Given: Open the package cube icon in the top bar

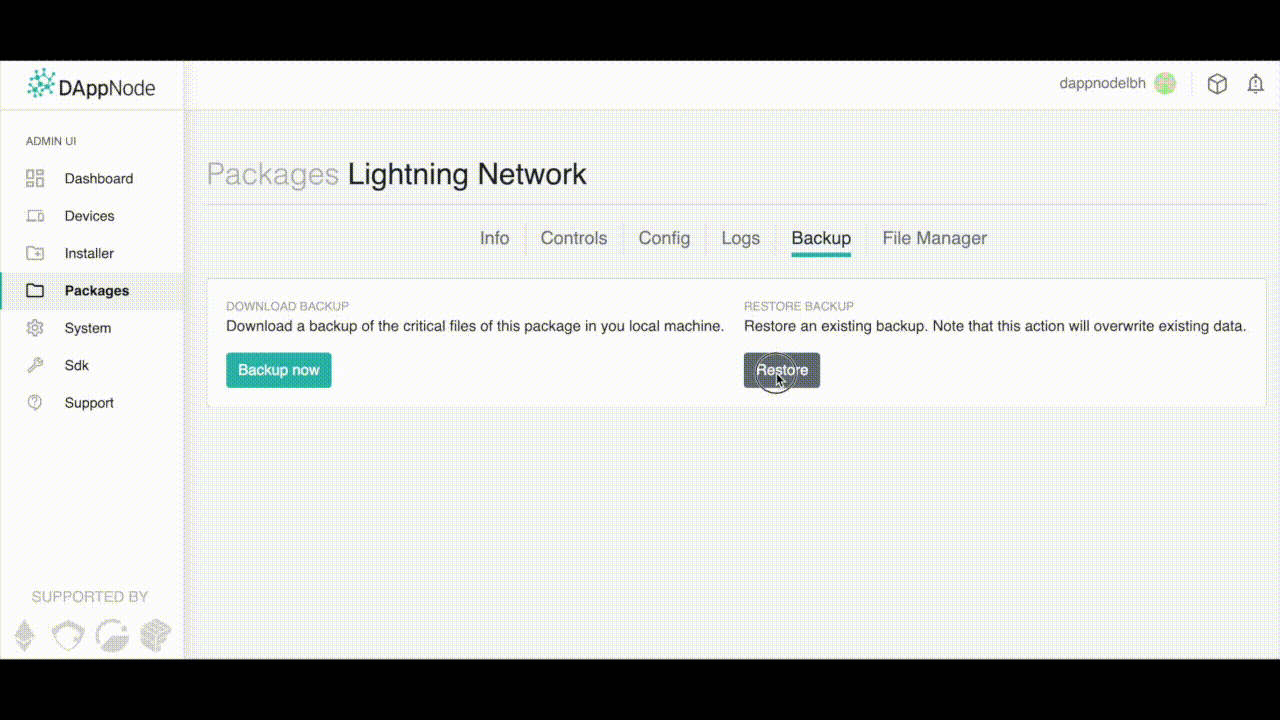Looking at the screenshot, I should coord(1217,84).
